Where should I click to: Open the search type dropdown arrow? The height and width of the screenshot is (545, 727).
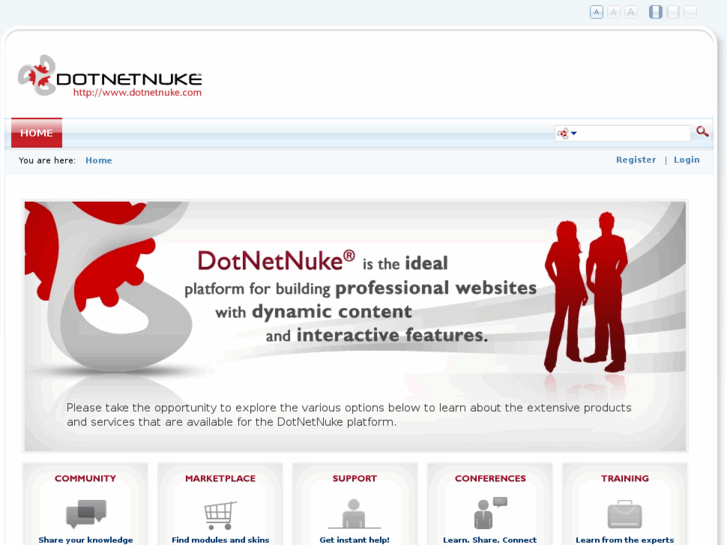click(x=574, y=134)
